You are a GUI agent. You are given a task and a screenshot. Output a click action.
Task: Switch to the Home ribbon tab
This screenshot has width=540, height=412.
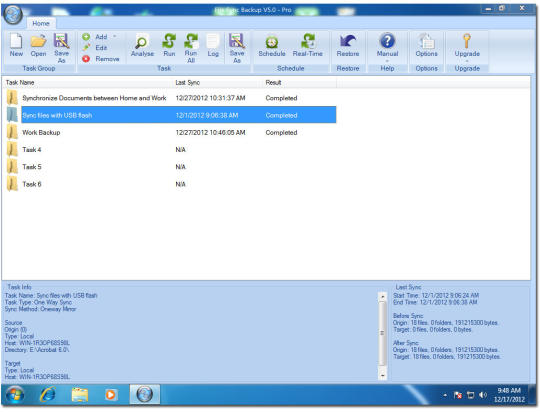[41, 23]
